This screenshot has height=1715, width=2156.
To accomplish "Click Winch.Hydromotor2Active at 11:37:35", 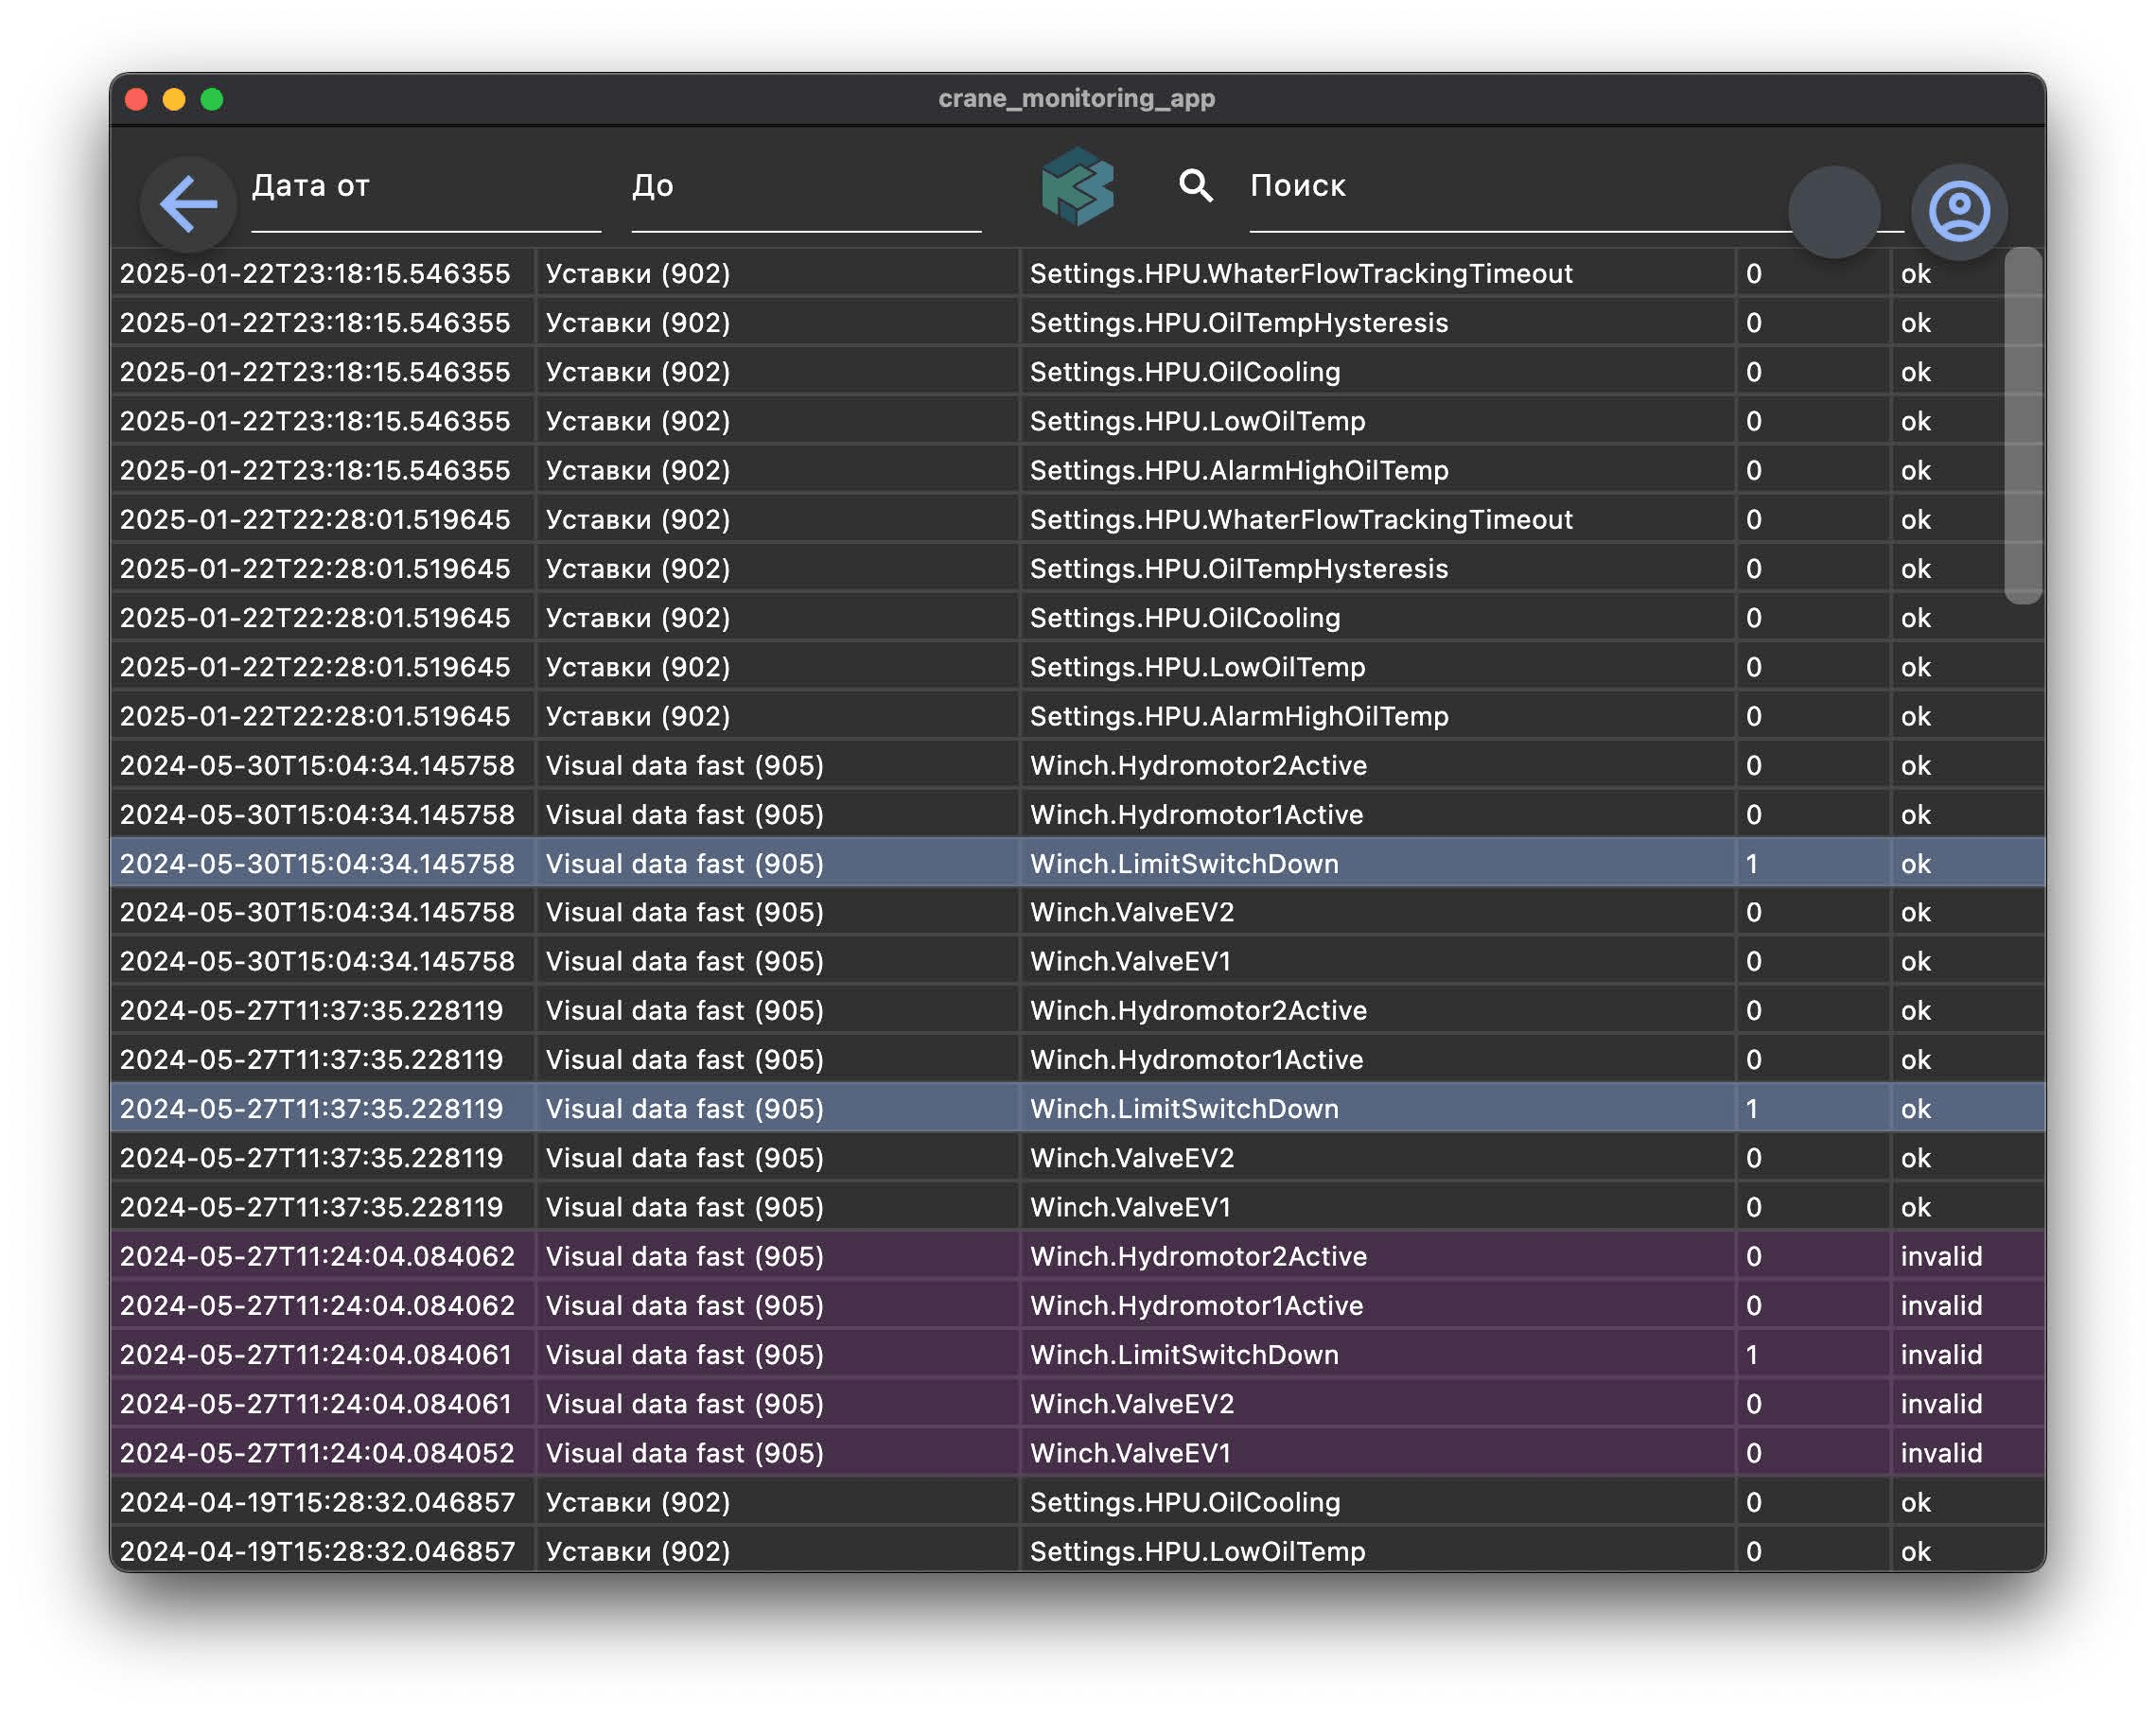I will pyautogui.click(x=1198, y=1010).
